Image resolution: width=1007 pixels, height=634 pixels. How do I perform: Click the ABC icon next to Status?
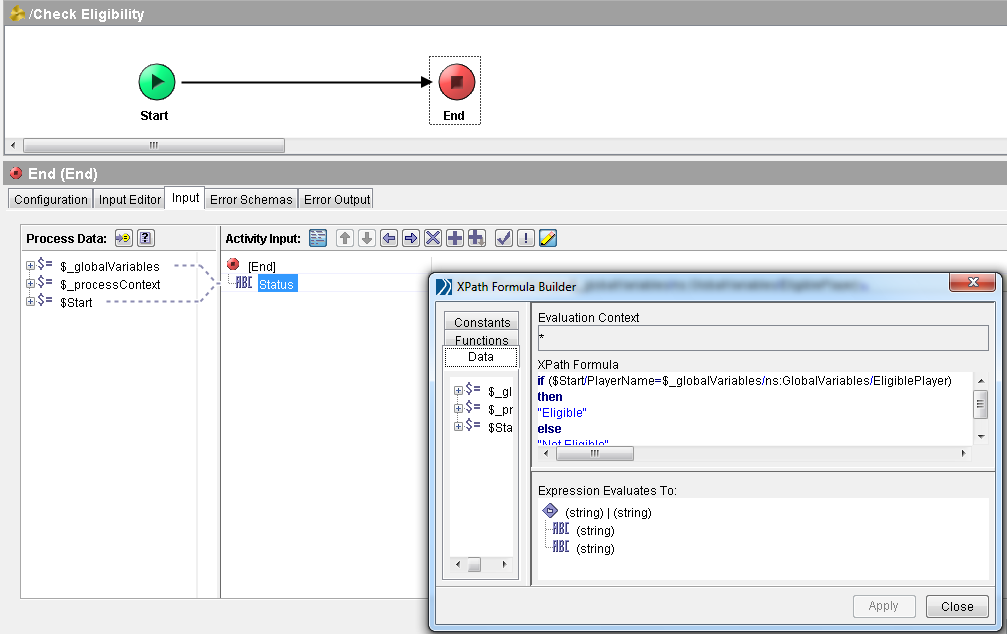pyautogui.click(x=244, y=283)
